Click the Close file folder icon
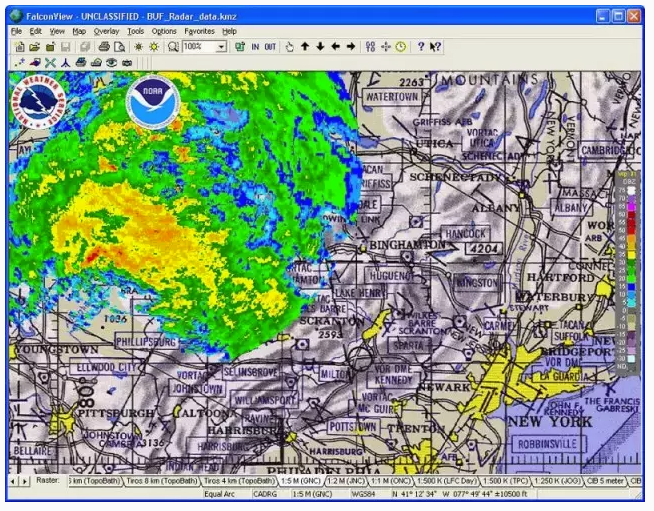 pos(50,47)
